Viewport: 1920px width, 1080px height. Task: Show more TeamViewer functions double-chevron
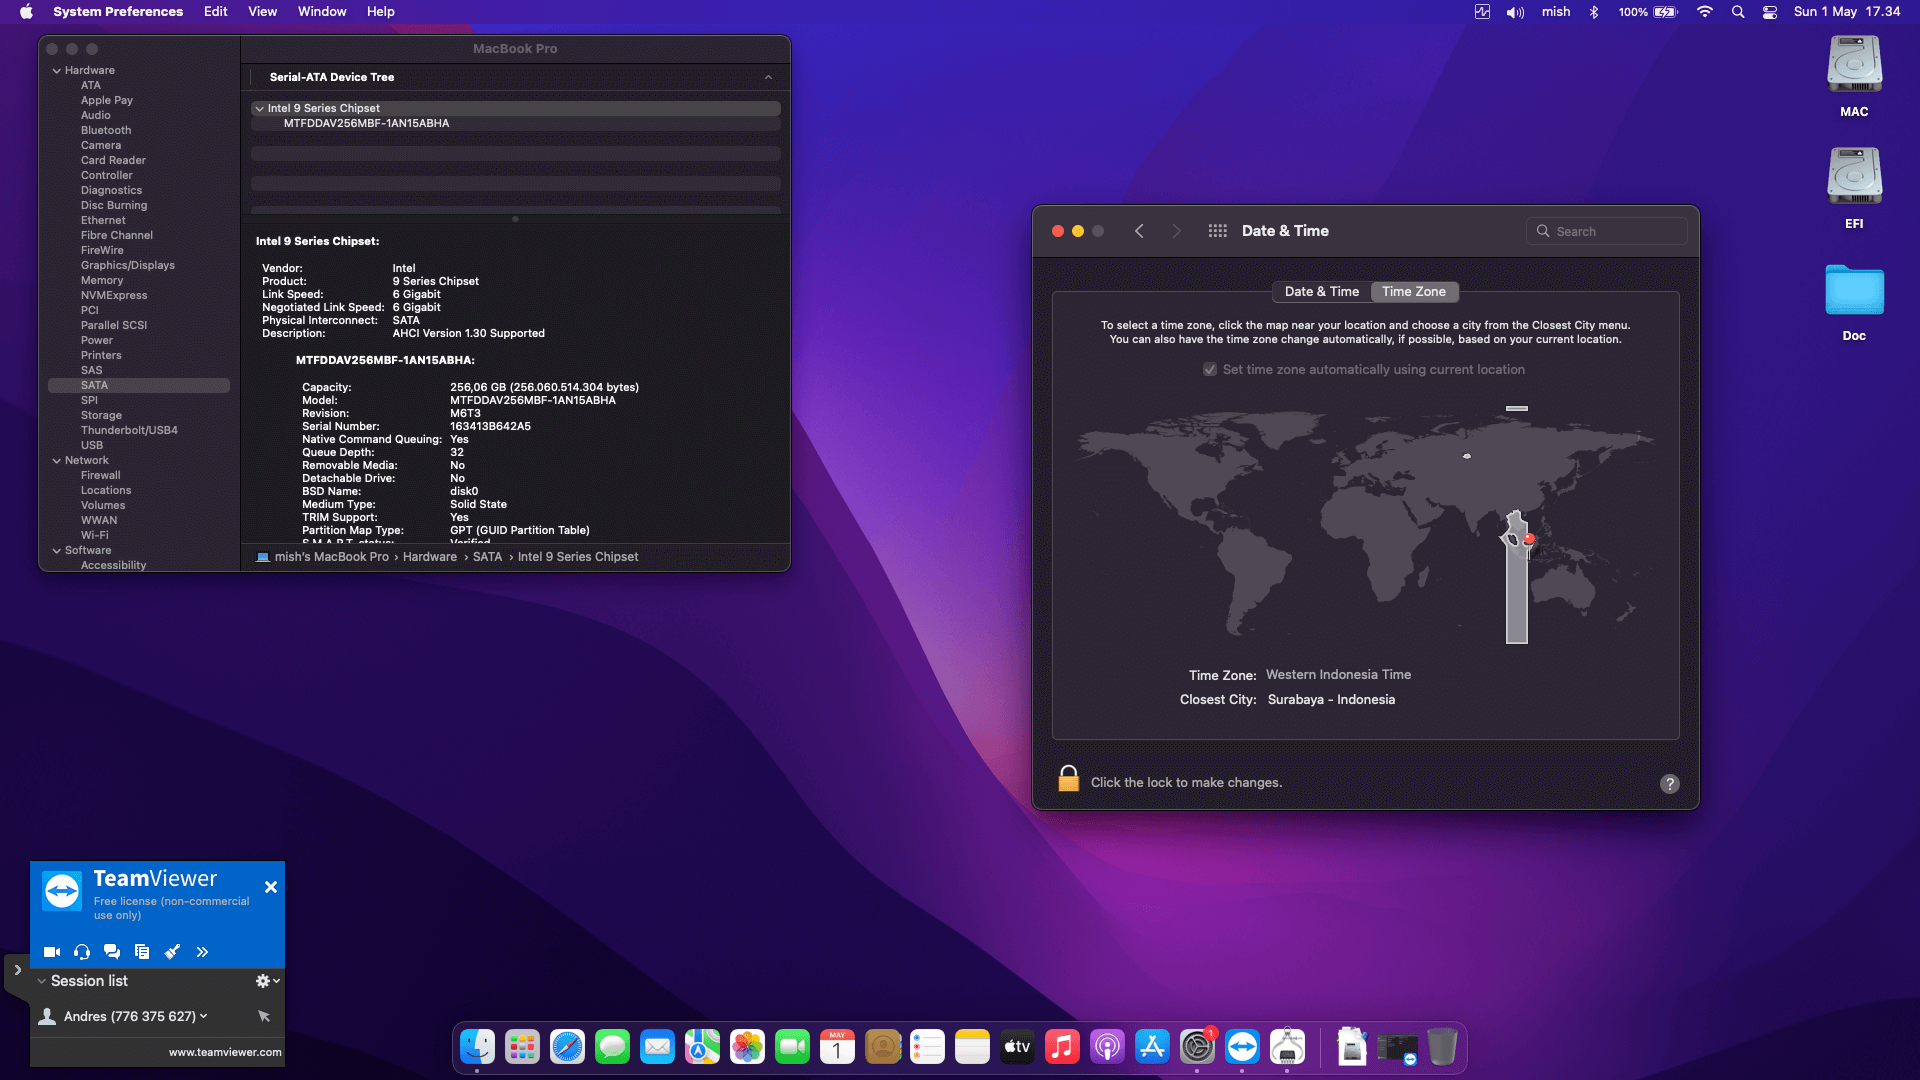point(202,952)
